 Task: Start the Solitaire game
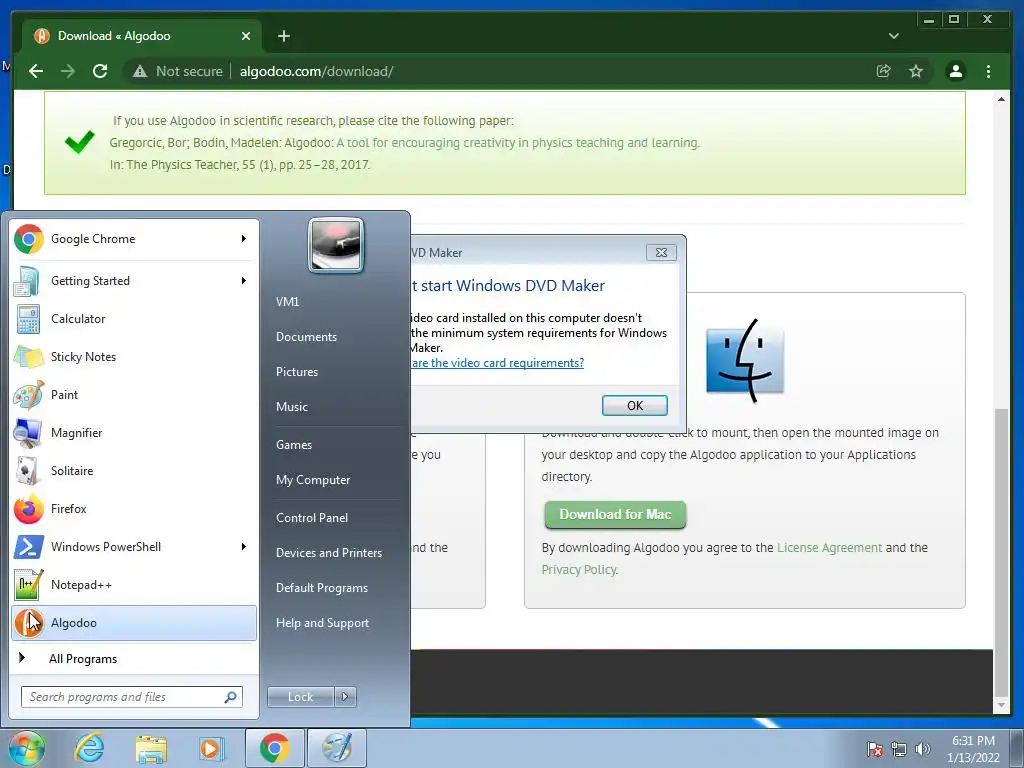point(134,471)
